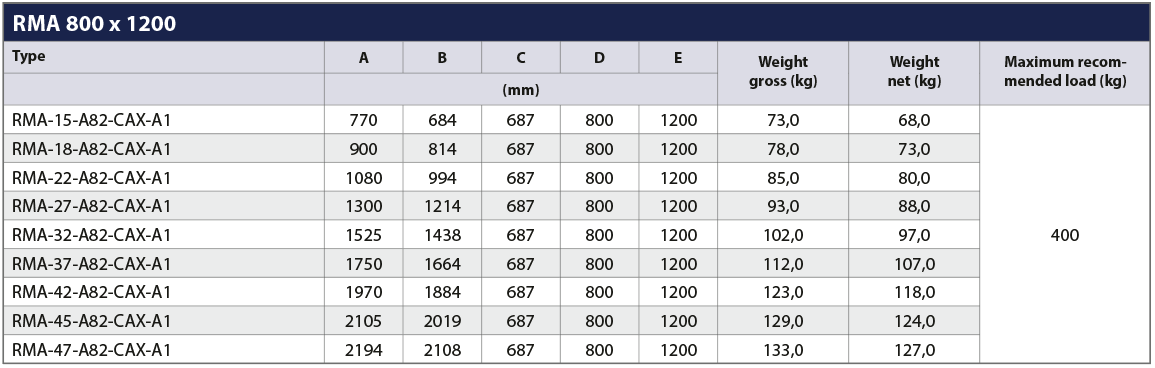Click column header A
This screenshot has height=368, width=1155.
pyautogui.click(x=364, y=58)
